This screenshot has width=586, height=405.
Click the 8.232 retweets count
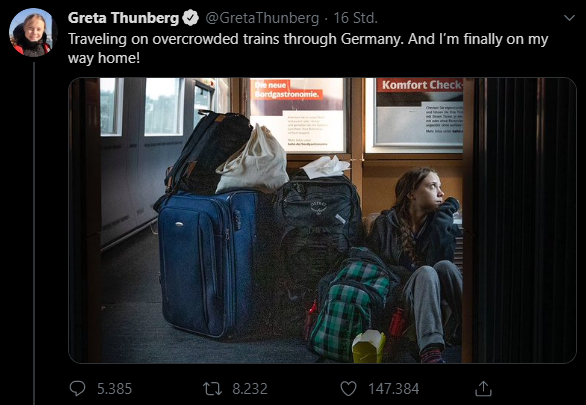click(250, 389)
